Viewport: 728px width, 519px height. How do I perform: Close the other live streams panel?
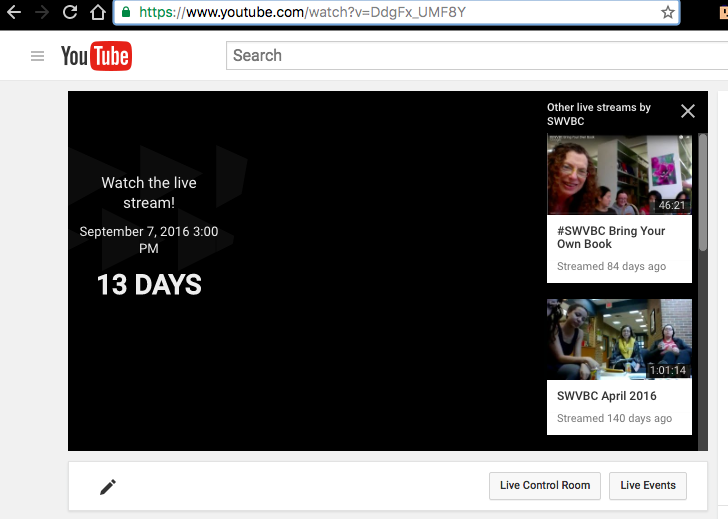pyautogui.click(x=688, y=111)
